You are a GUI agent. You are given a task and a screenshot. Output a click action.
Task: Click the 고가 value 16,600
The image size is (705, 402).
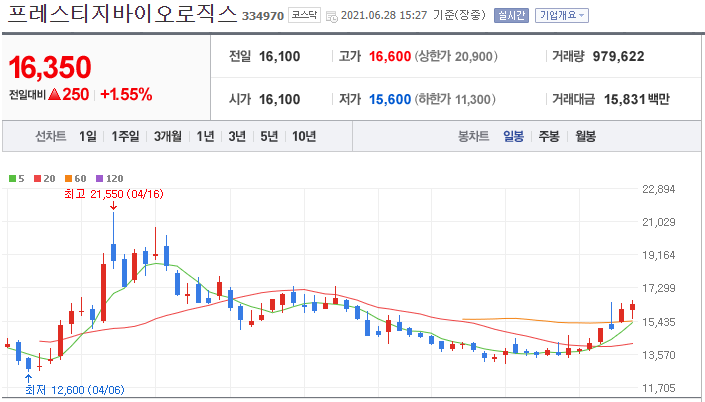(x=390, y=57)
